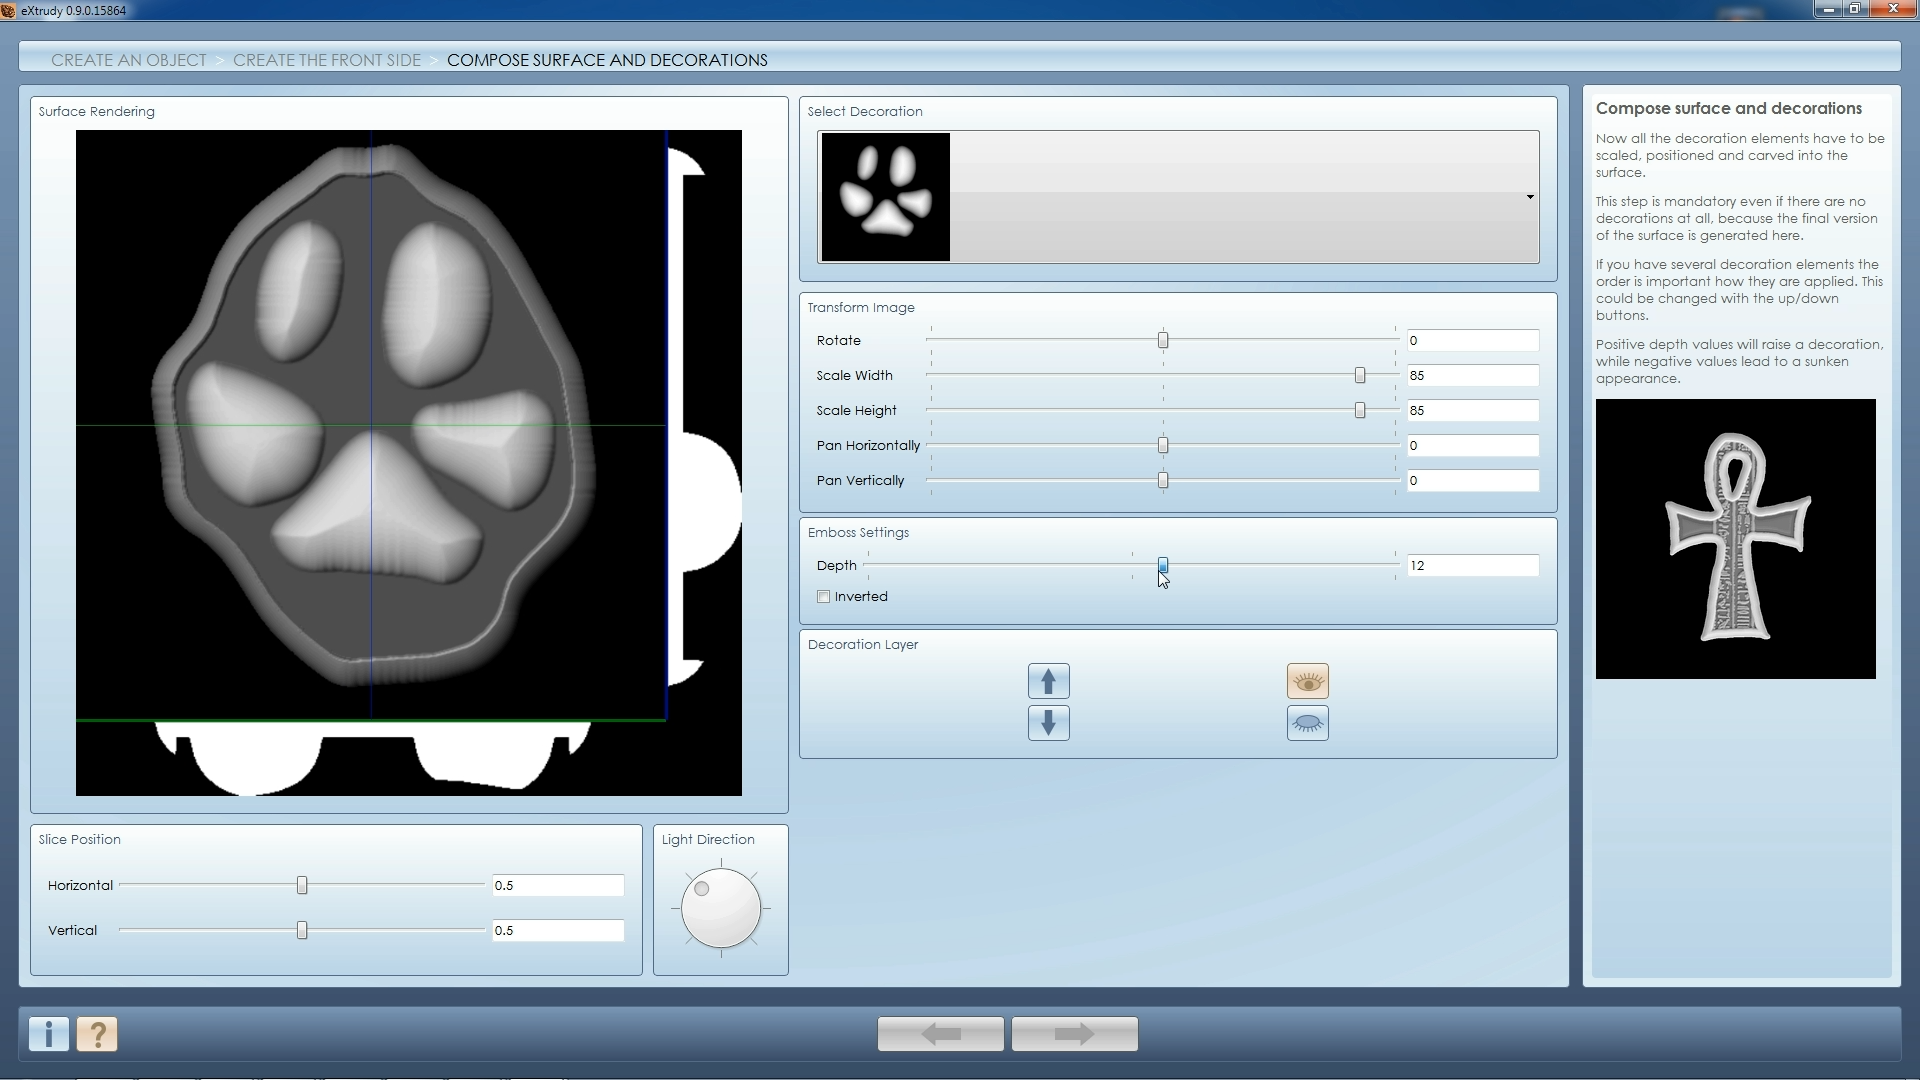The image size is (1920, 1080).
Task: Click the info icon button
Action: (x=49, y=1034)
